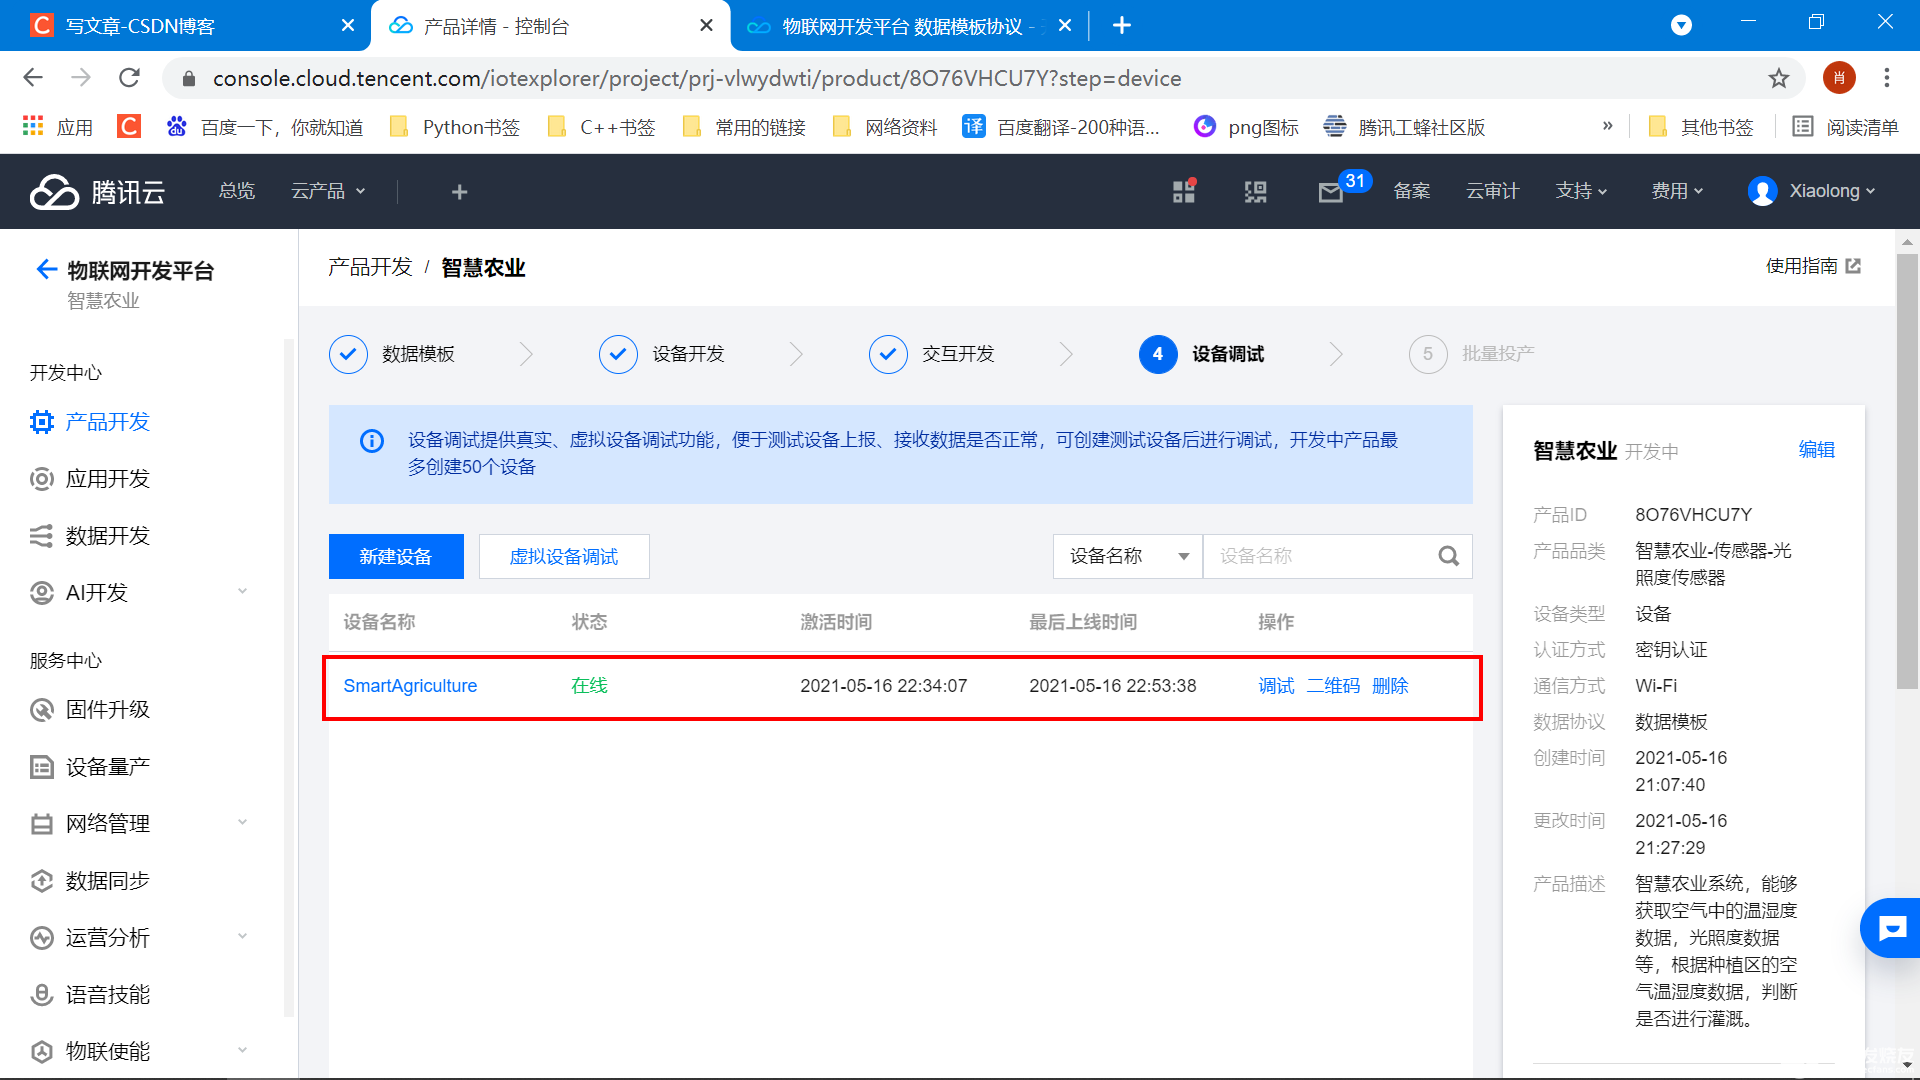Screen dimensions: 1920x1080
Task: Select the 交互开发 completed step
Action: (x=888, y=354)
